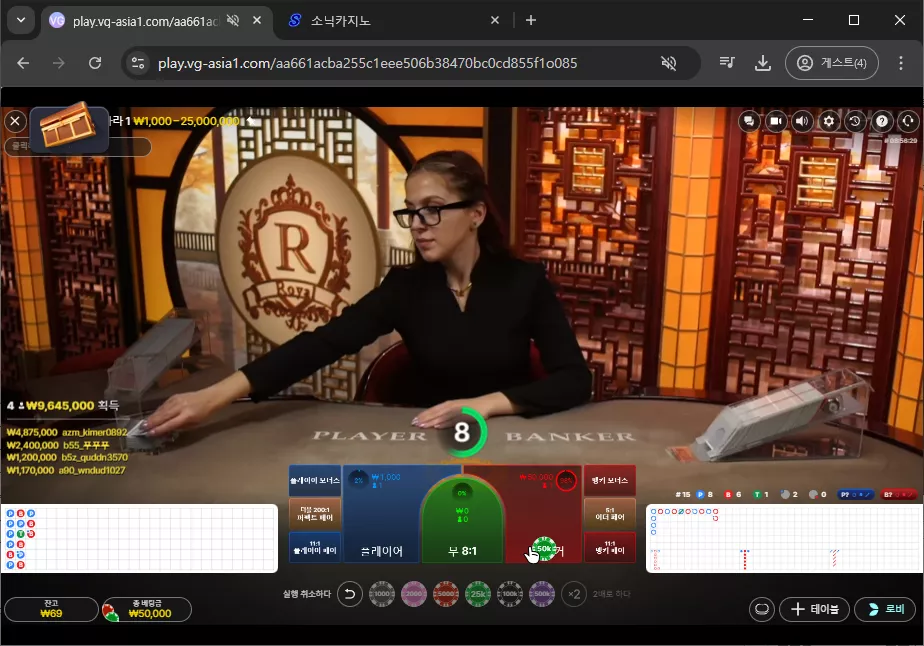Select the 1000 chip
This screenshot has width=924, height=646.
pyautogui.click(x=382, y=594)
